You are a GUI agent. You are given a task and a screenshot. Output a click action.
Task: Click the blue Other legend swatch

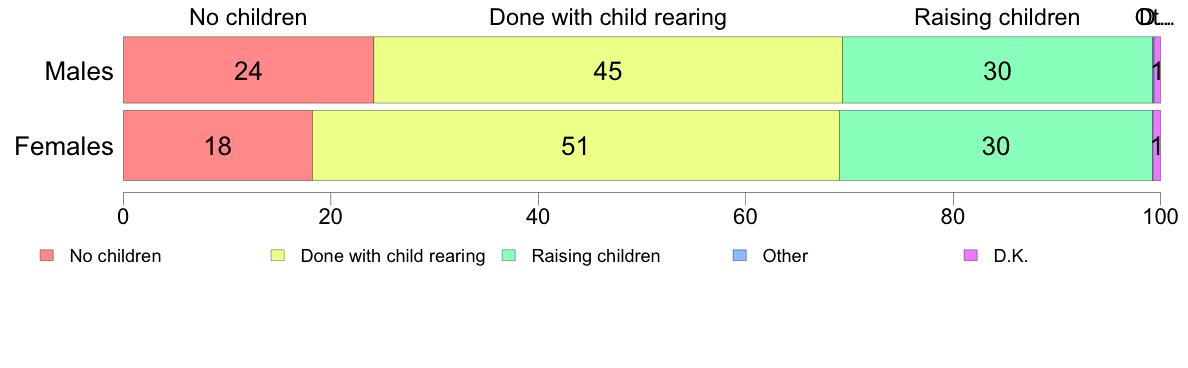pos(740,256)
